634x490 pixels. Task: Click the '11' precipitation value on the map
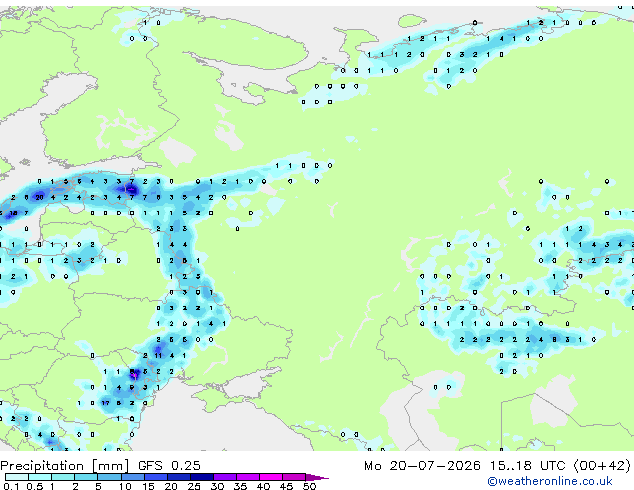pos(158,356)
